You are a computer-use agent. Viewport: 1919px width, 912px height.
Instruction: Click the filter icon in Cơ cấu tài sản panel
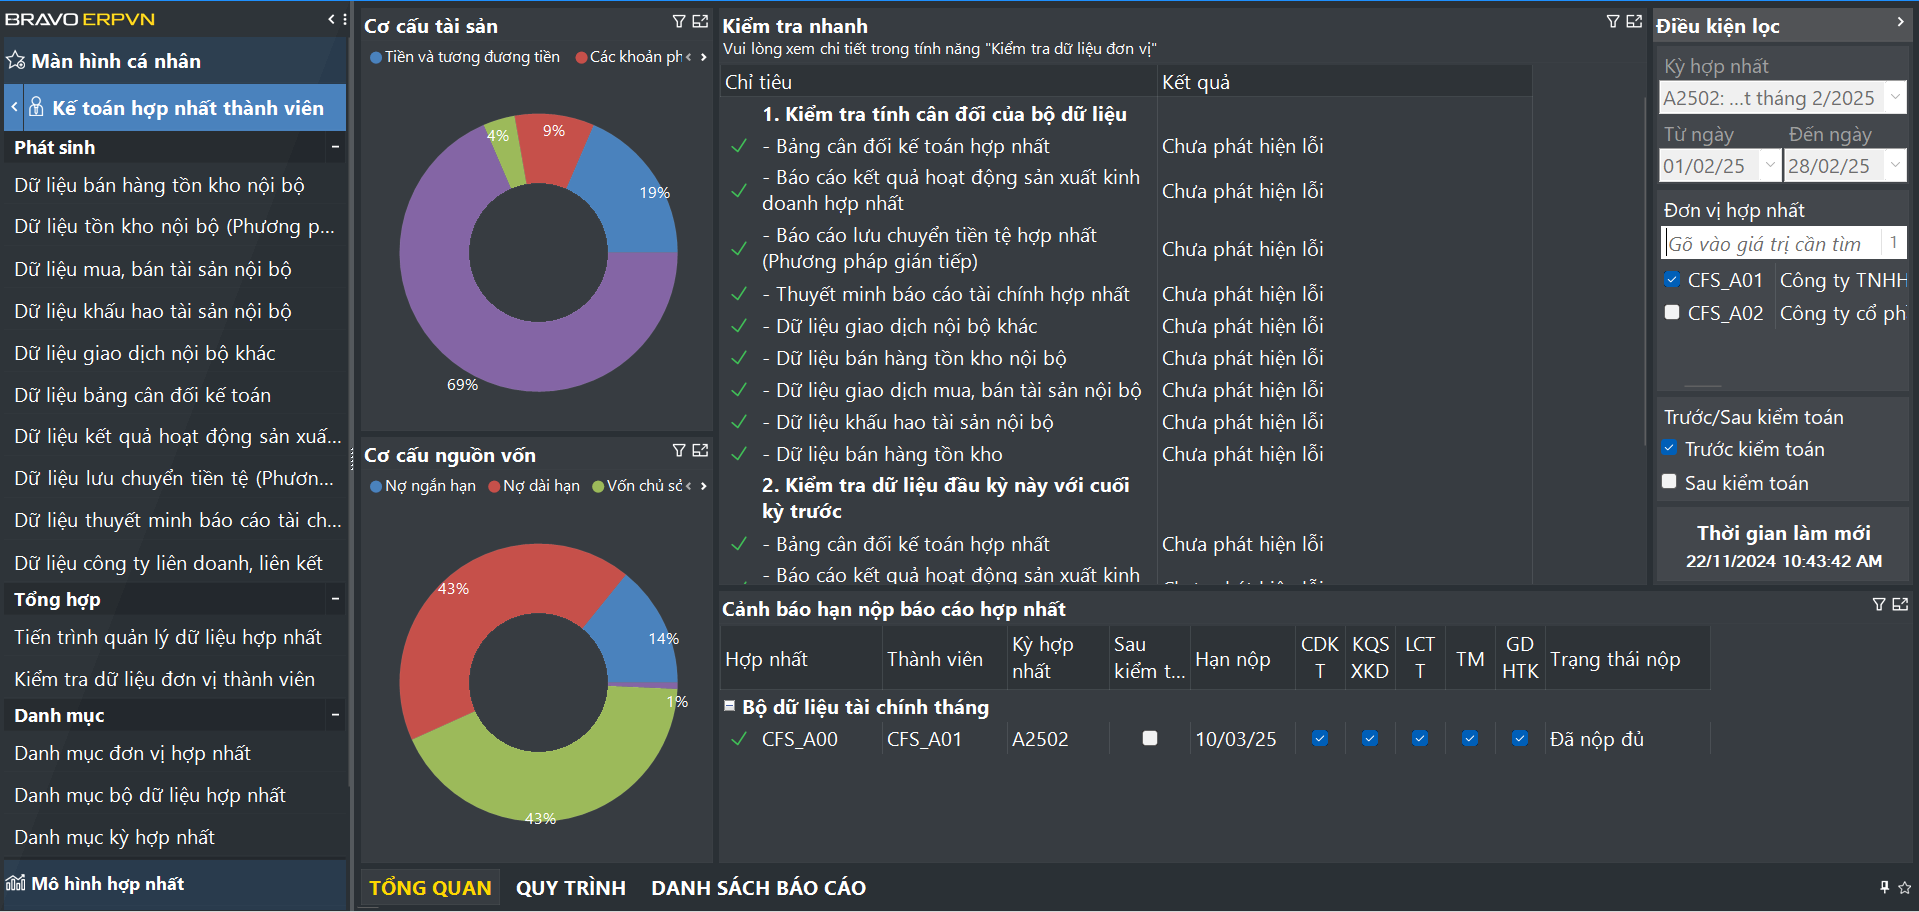tap(679, 22)
